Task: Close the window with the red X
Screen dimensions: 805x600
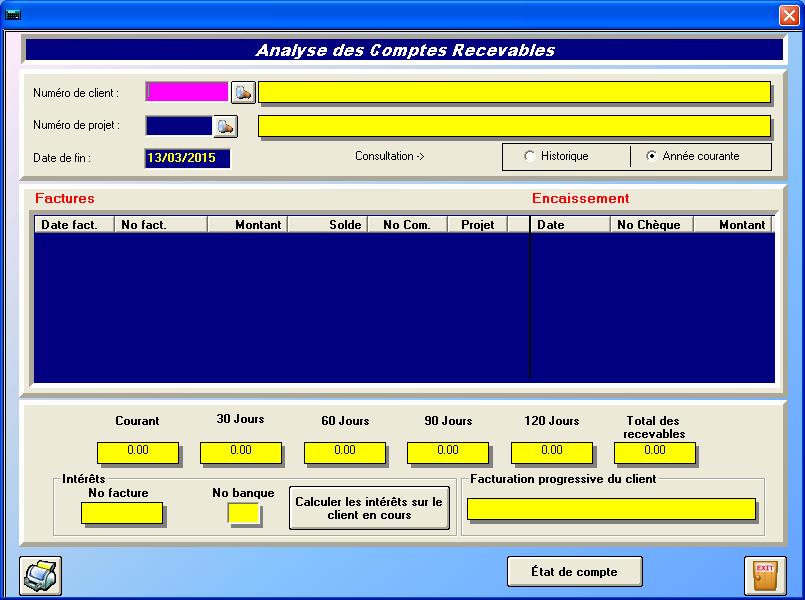Action: (x=788, y=15)
